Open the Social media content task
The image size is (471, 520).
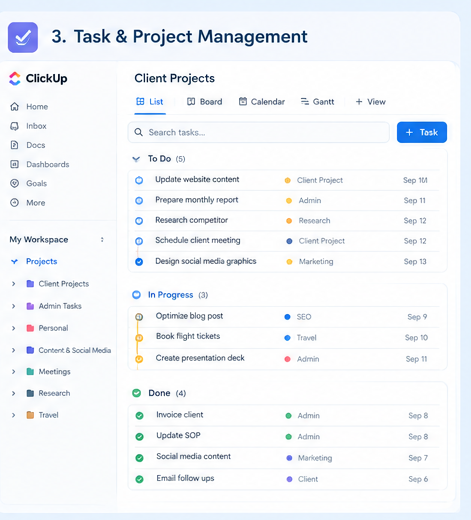(x=193, y=456)
